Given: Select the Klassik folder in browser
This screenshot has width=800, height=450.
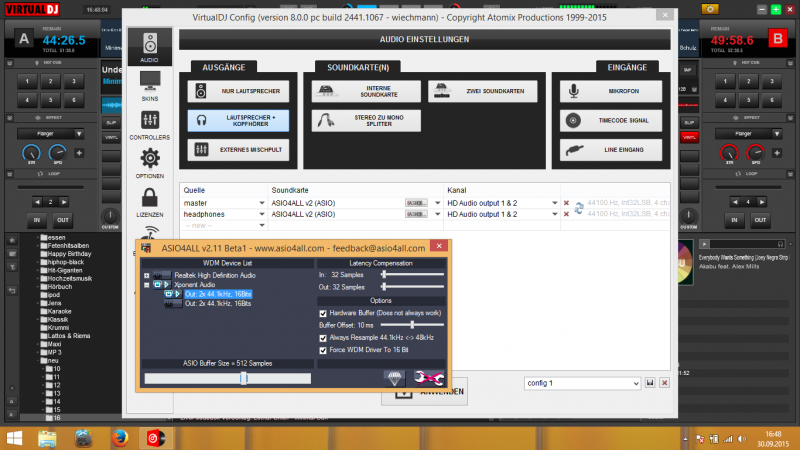Looking at the screenshot, I should pyautogui.click(x=58, y=319).
